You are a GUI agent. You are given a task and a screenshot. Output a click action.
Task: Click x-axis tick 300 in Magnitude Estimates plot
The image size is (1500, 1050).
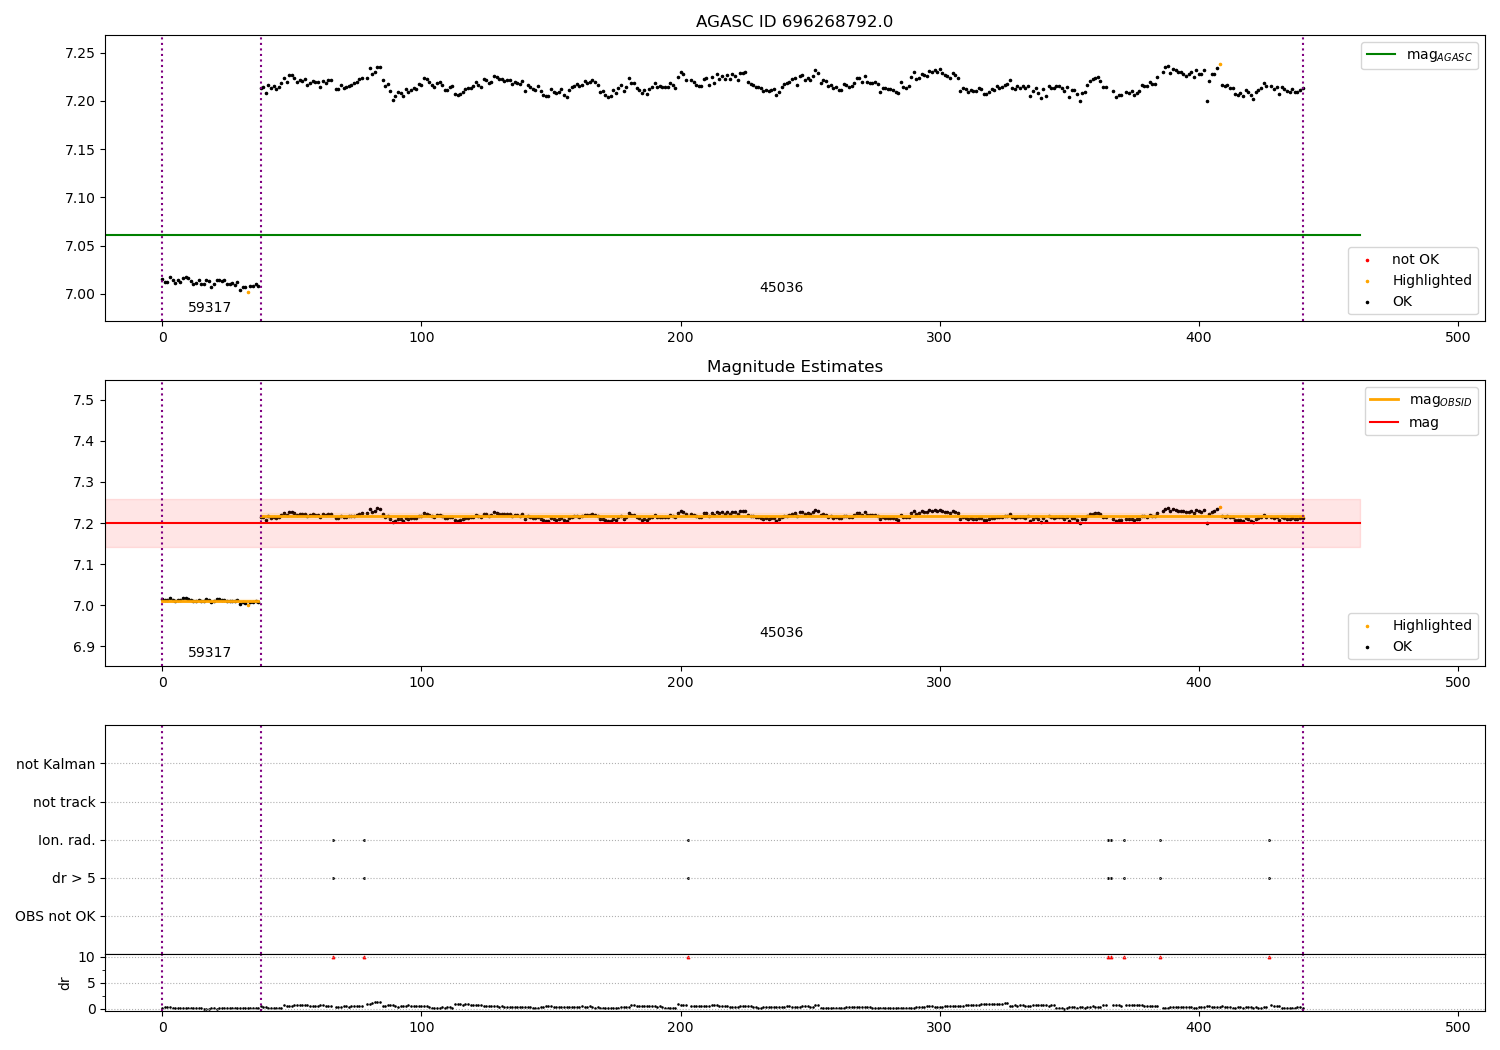click(x=939, y=682)
